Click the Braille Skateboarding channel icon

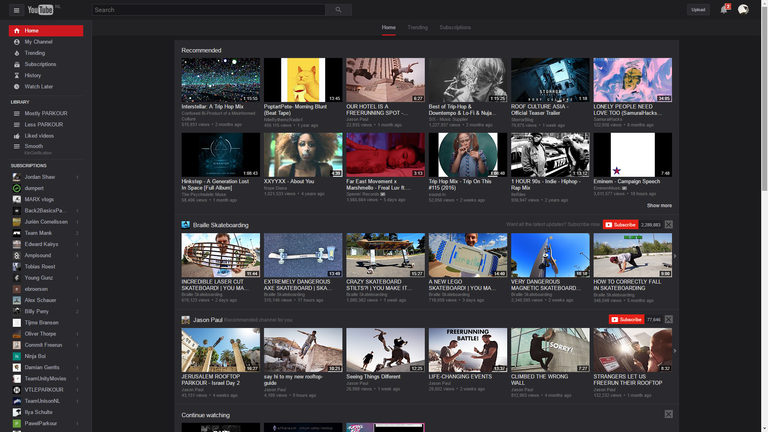[x=186, y=225]
